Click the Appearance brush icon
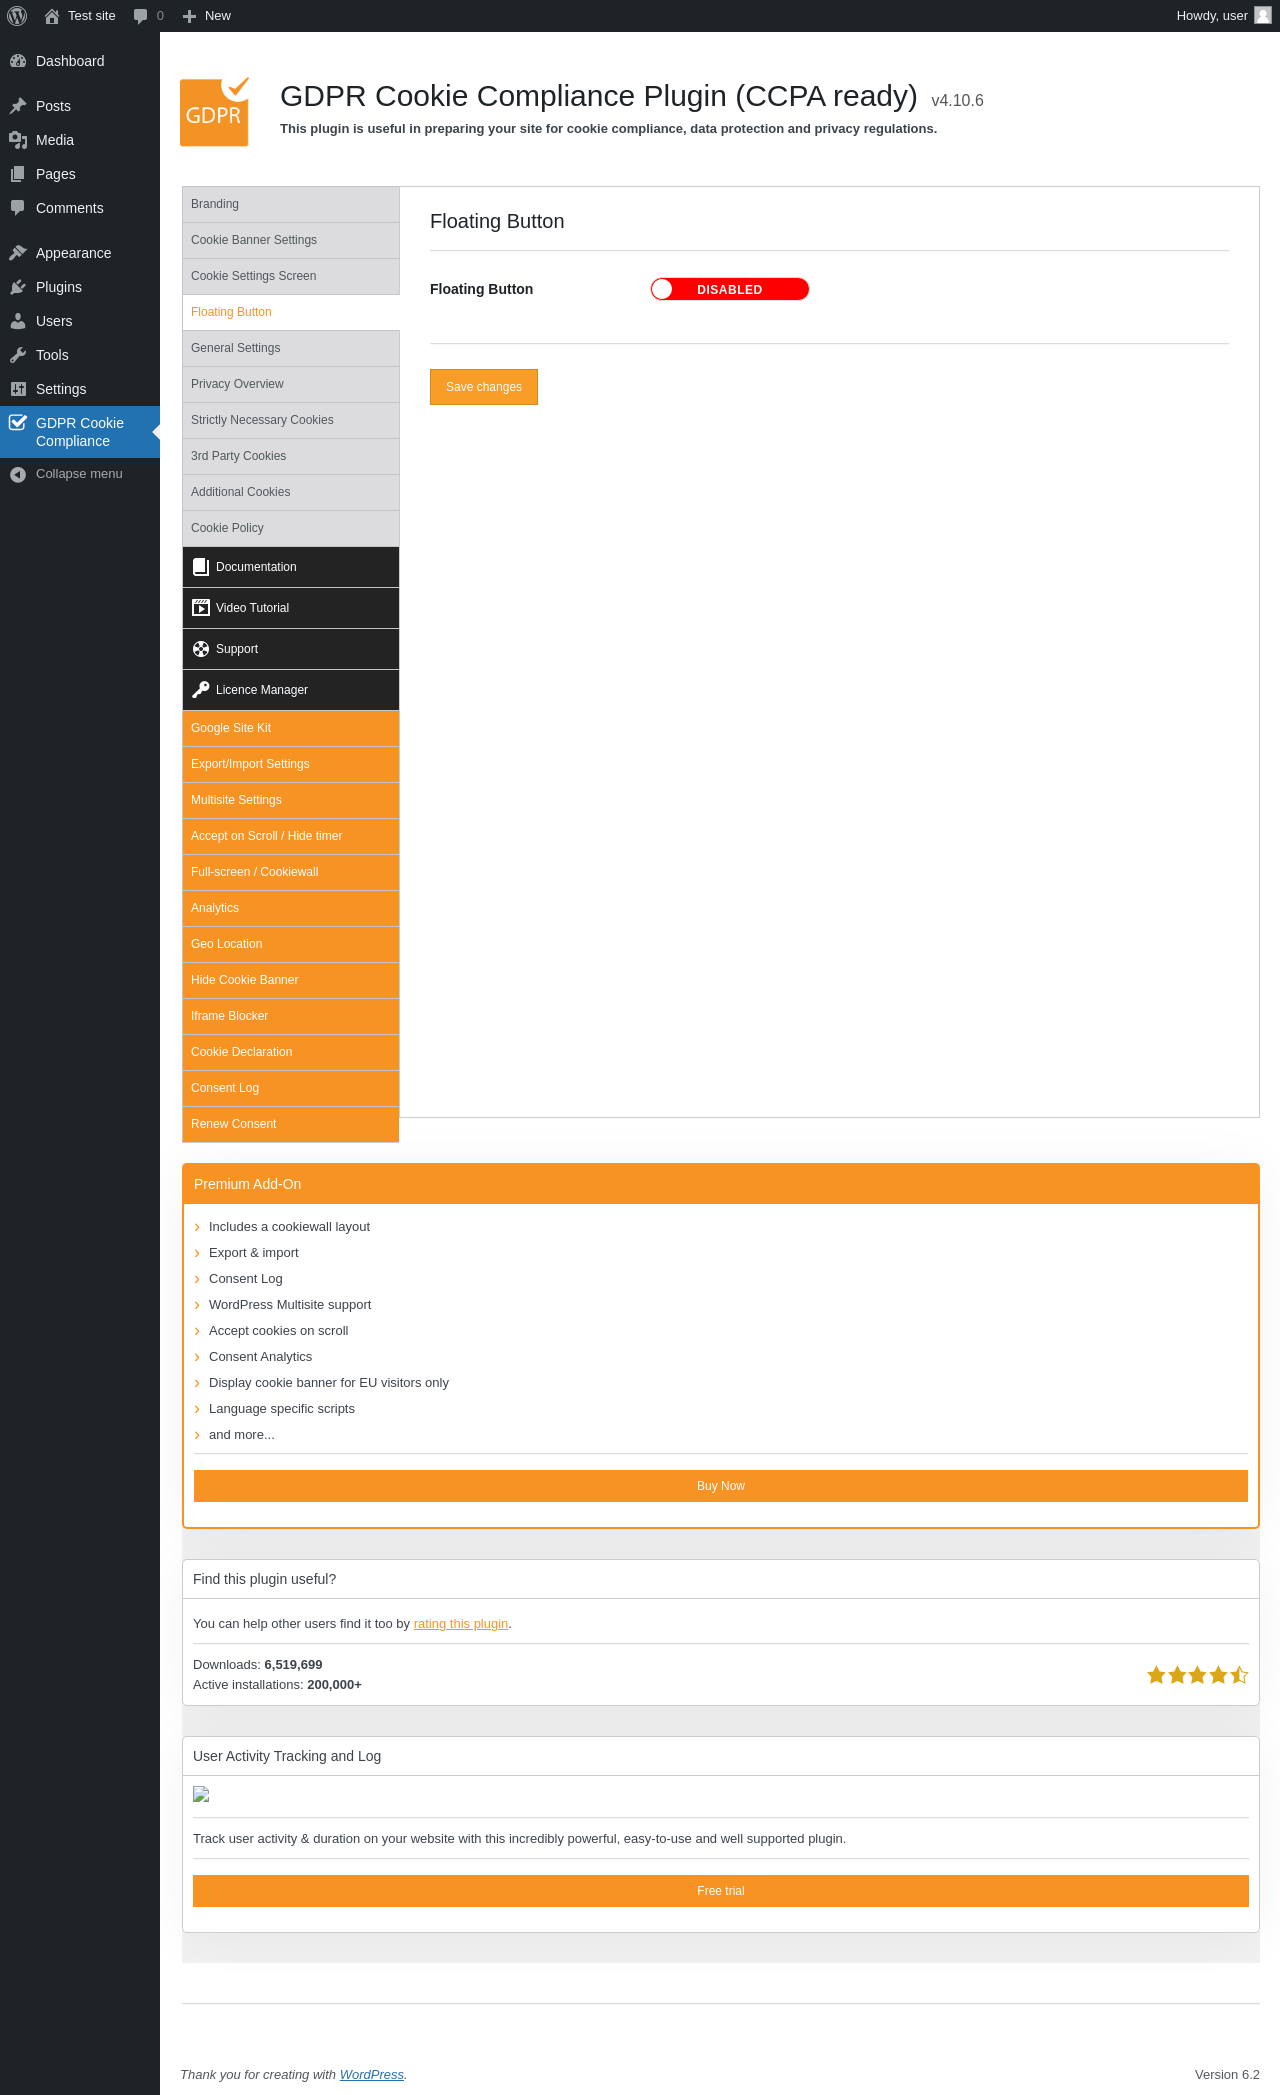Screen dimensions: 1280x2095 [x=18, y=253]
